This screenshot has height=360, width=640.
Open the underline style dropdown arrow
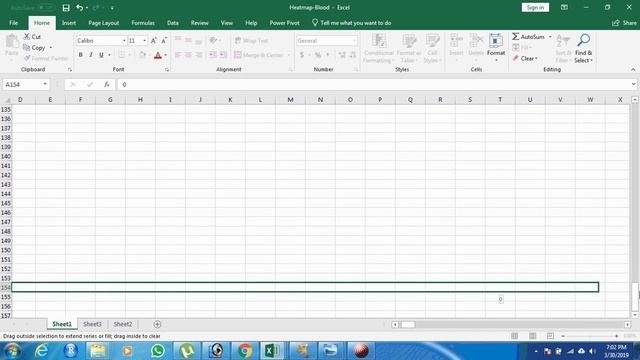109,55
